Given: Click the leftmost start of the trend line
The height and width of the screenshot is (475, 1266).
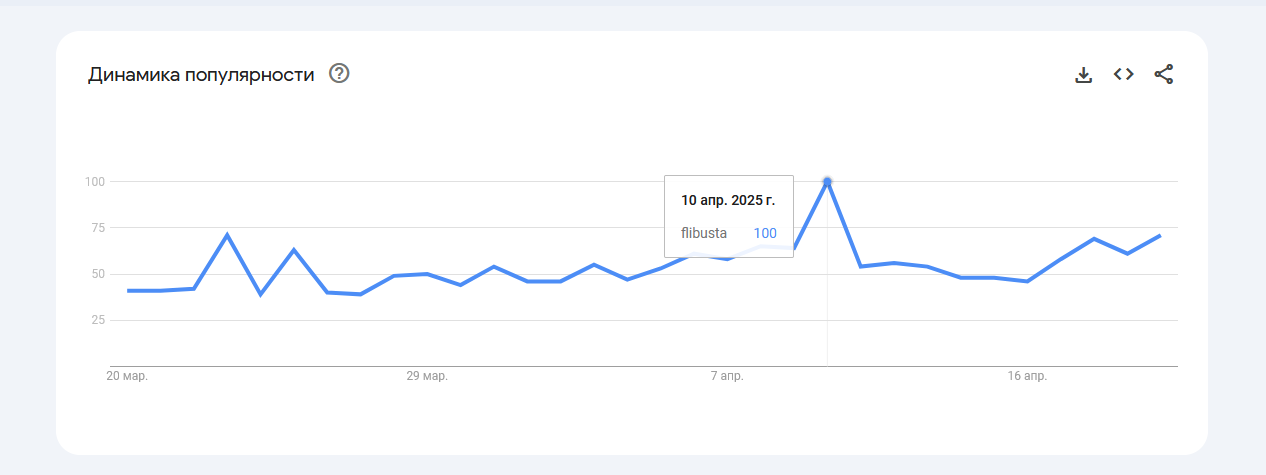Looking at the screenshot, I should pos(128,290).
